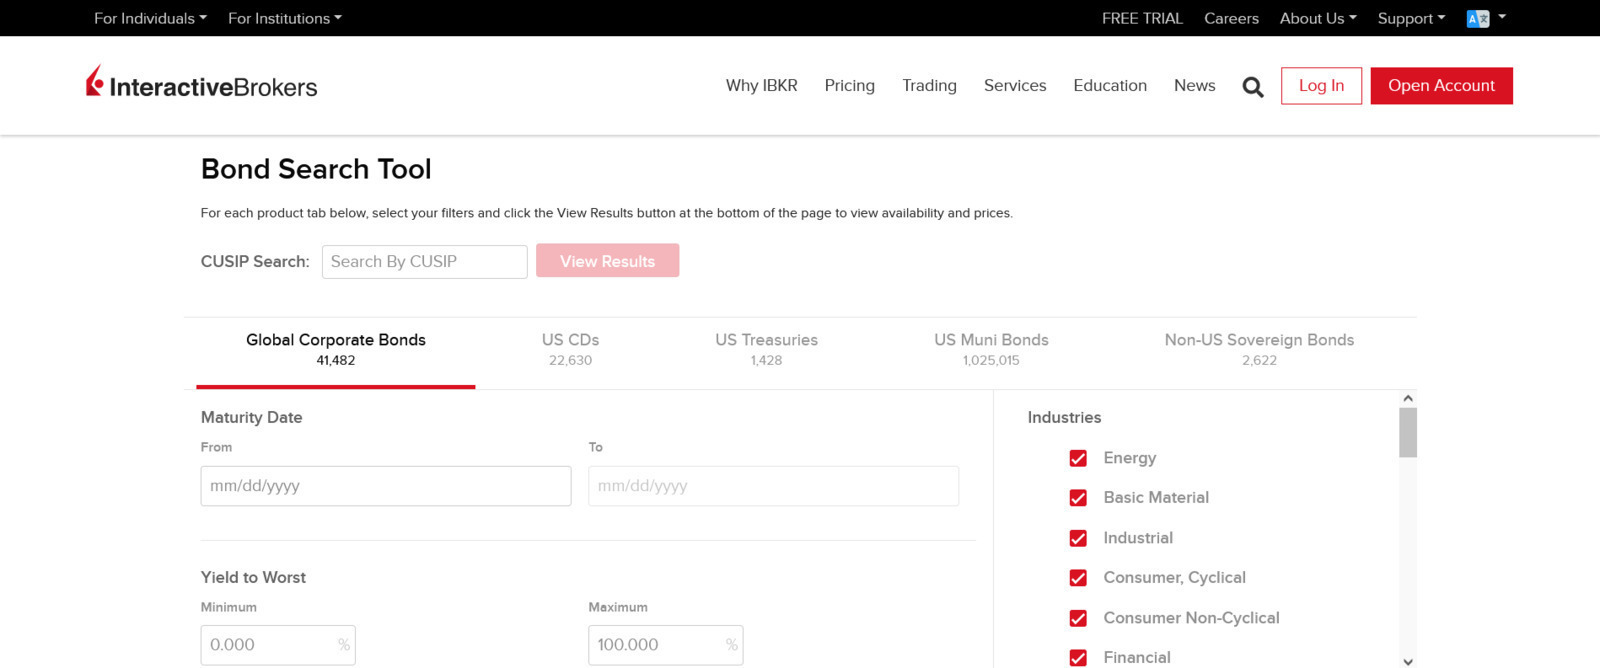Toggle the Industrial checkbox
The height and width of the screenshot is (668, 1600).
(1078, 538)
